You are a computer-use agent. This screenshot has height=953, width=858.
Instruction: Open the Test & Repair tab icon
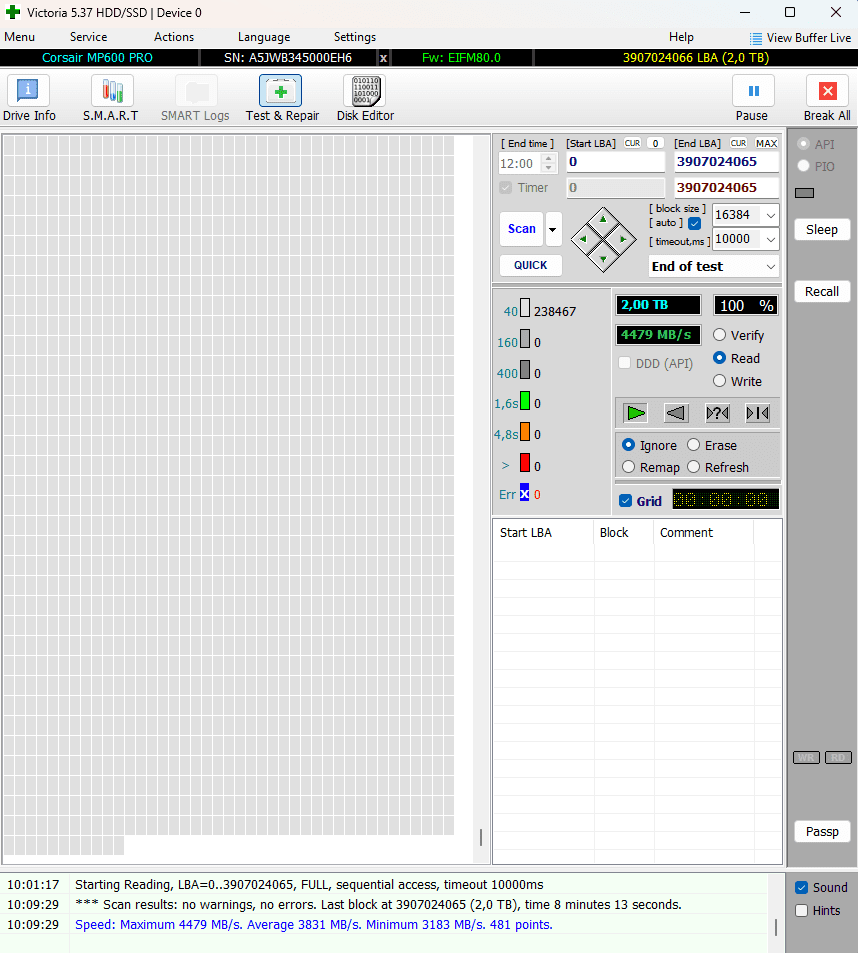coord(280,91)
